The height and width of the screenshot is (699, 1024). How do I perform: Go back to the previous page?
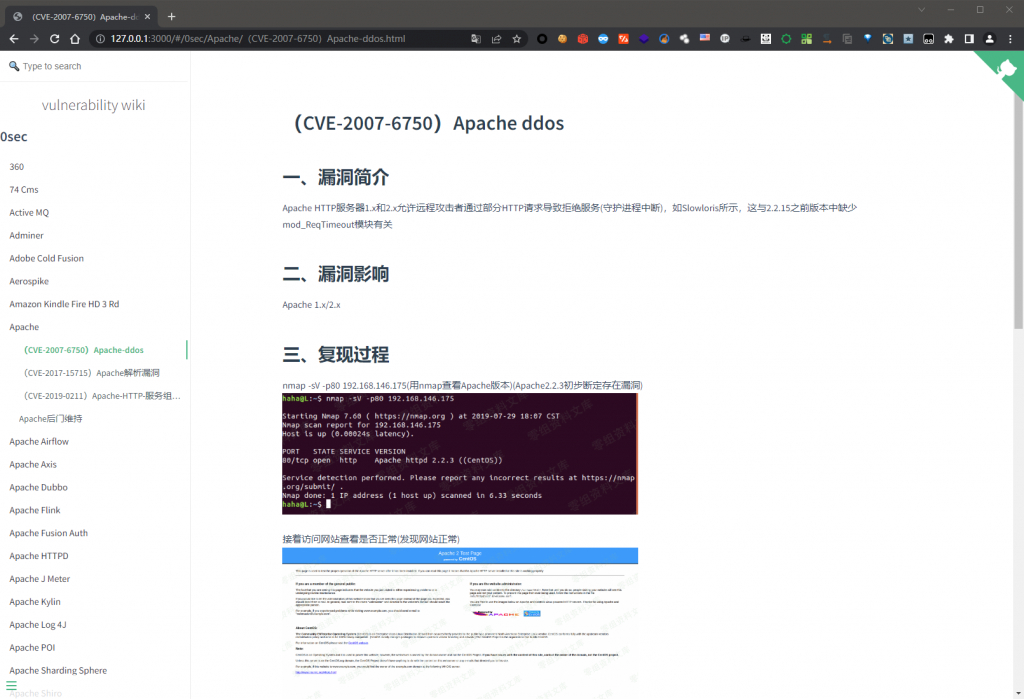(14, 39)
